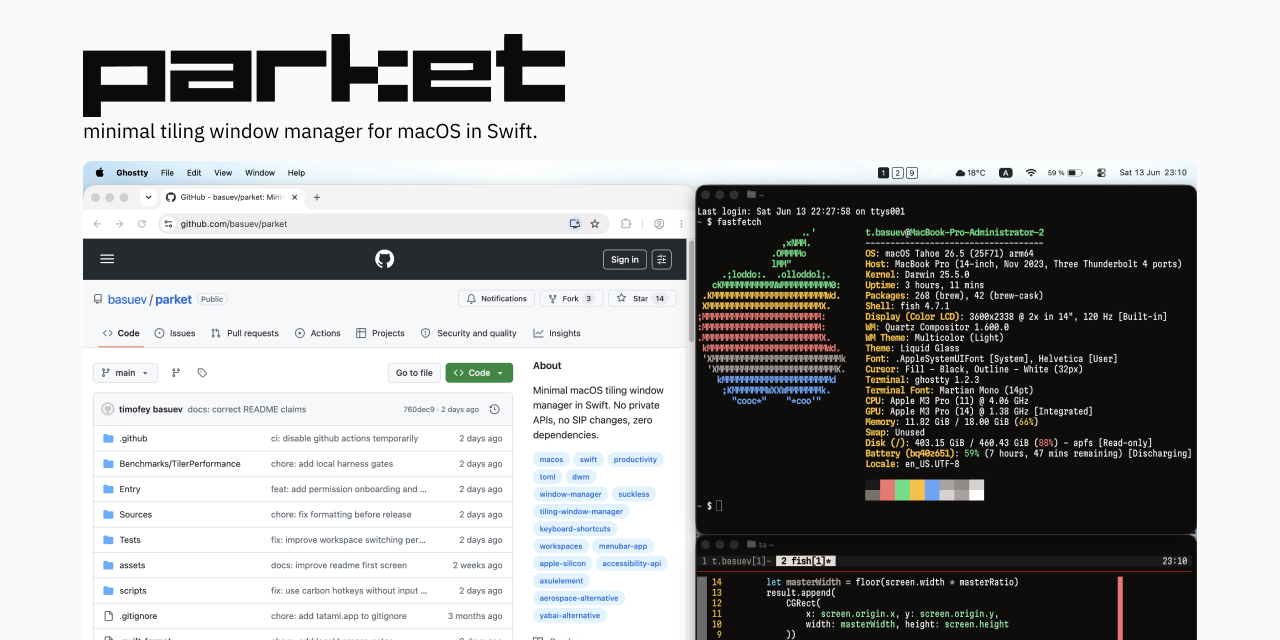The height and width of the screenshot is (640, 1280).
Task: Switch to the Actions tab
Action: pos(318,333)
